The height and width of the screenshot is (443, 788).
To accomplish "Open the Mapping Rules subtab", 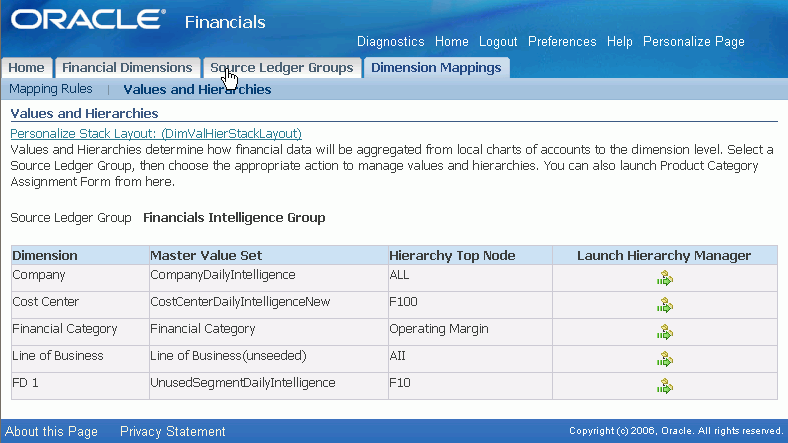I will tap(51, 89).
